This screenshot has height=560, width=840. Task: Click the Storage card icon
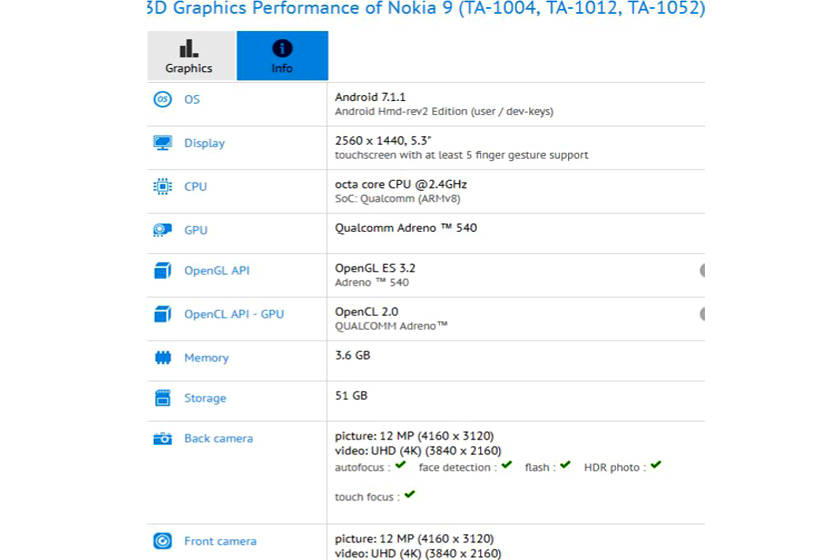pyautogui.click(x=163, y=398)
